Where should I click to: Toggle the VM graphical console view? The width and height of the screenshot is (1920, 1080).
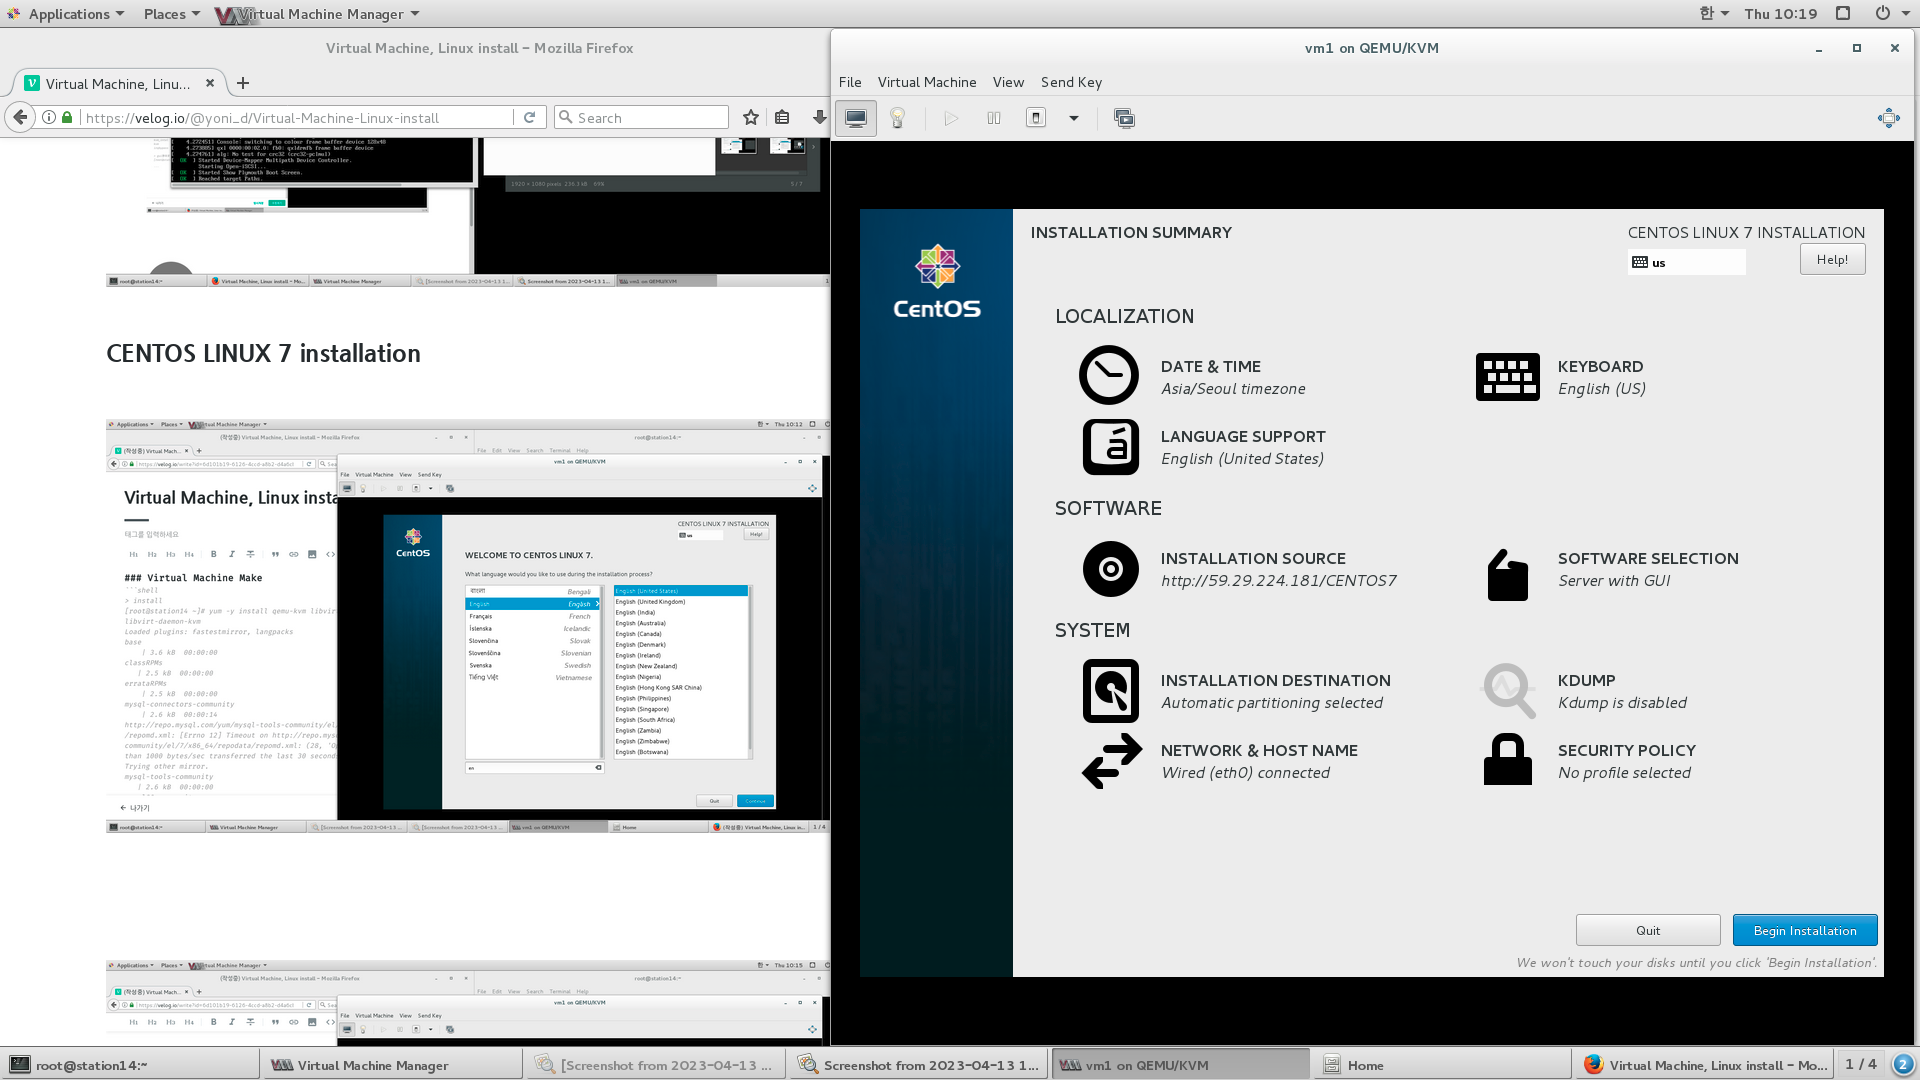pos(856,118)
